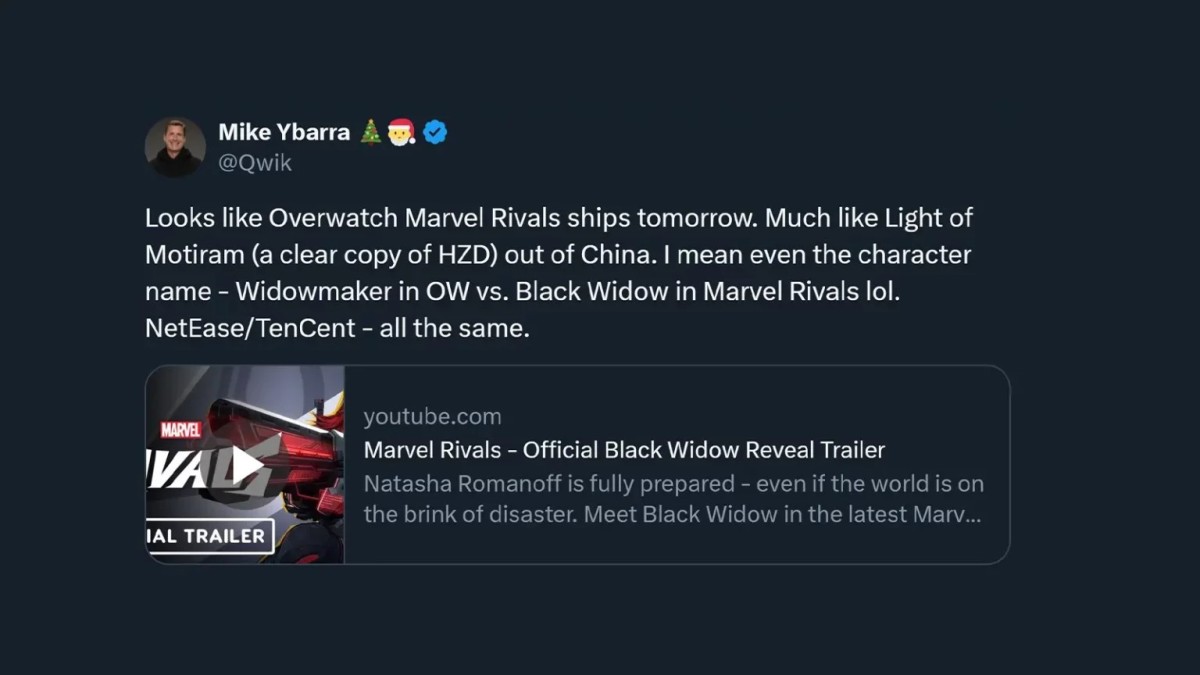Click the TRAILER label on the thumbnail
The image size is (1200, 675).
[224, 535]
